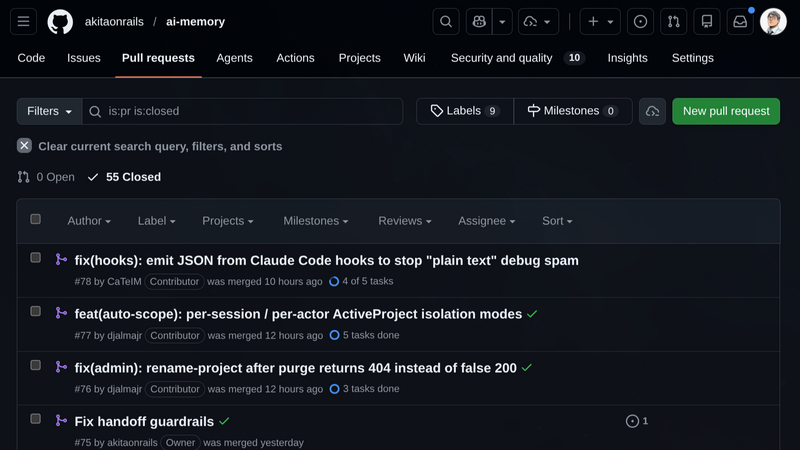800x450 pixels.
Task: Expand the Projects filter dropdown
Action: tap(228, 221)
